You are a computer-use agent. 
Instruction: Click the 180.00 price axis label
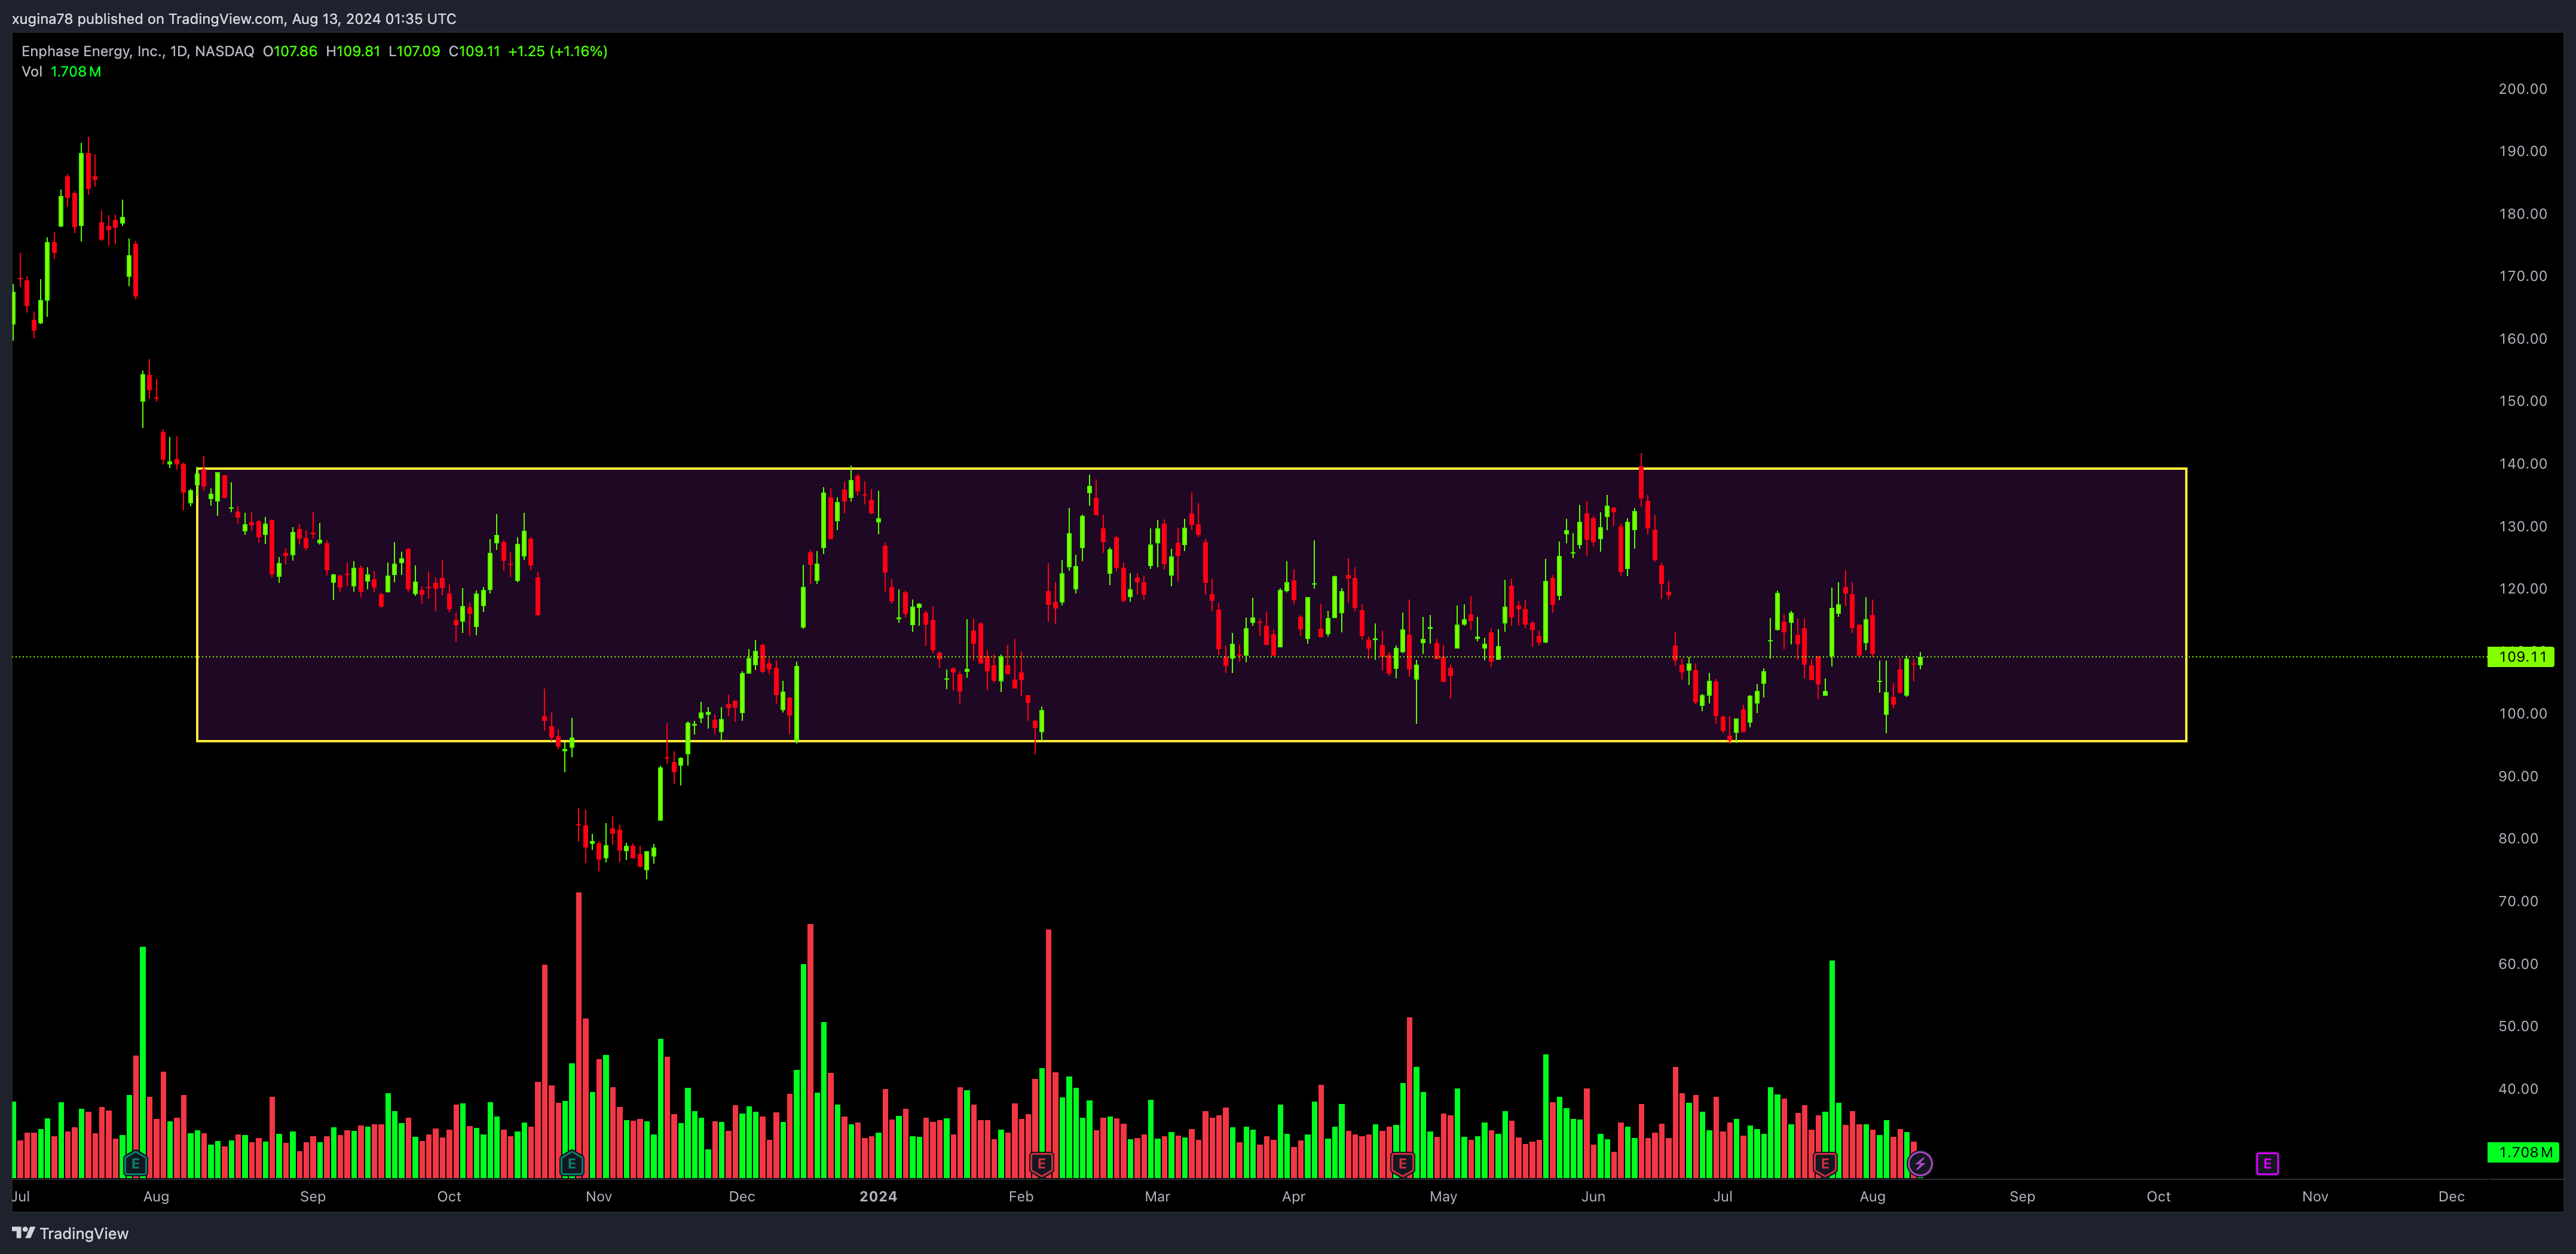(x=2522, y=214)
